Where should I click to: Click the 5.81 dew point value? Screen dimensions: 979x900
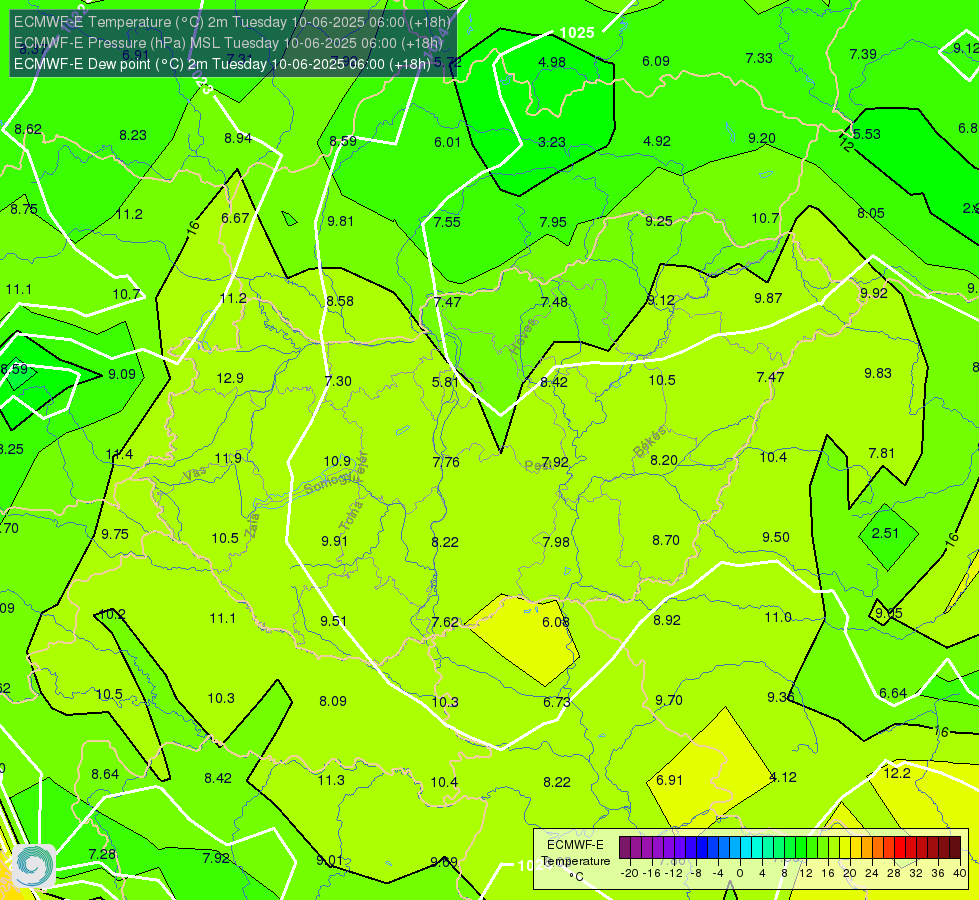pyautogui.click(x=445, y=382)
